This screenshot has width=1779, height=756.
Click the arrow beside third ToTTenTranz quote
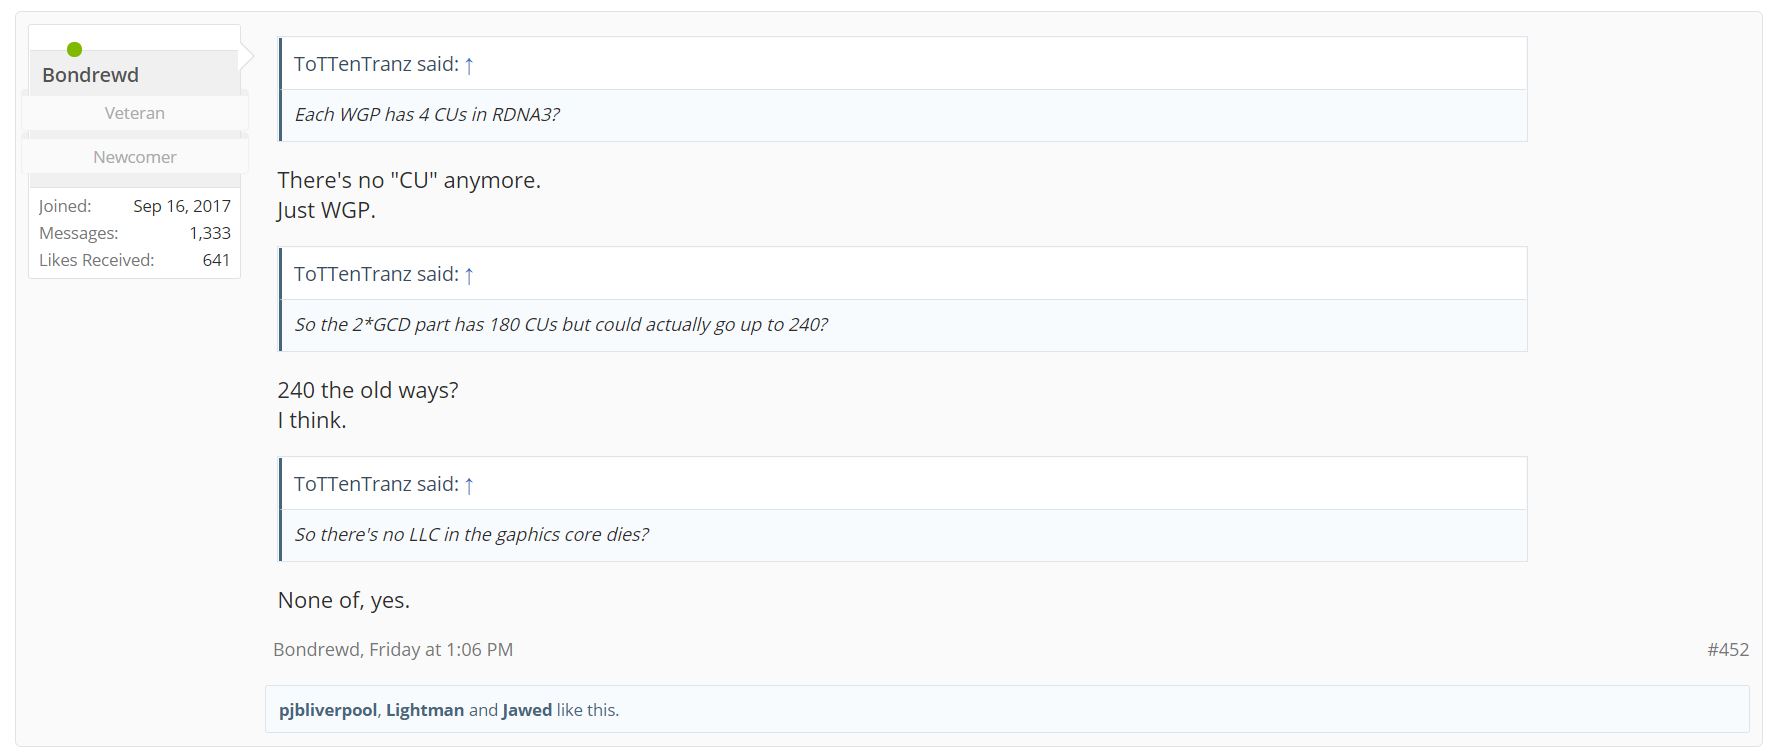(x=468, y=485)
